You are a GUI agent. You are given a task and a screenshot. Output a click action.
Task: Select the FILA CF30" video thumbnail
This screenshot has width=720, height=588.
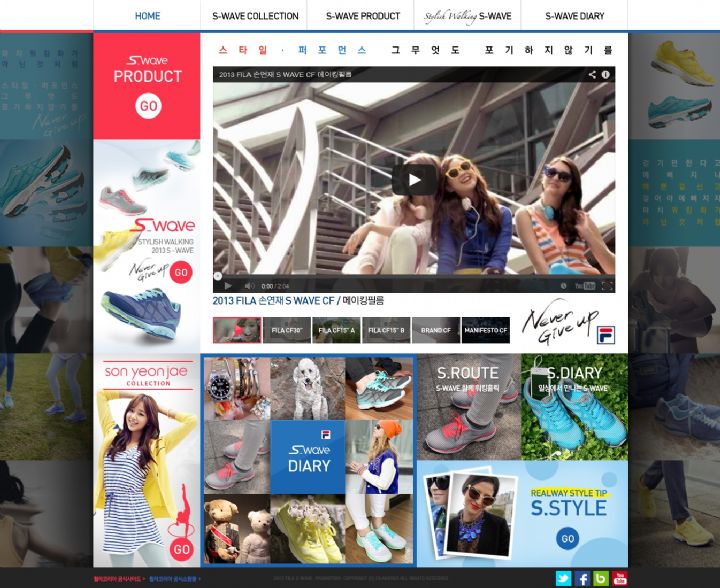(x=287, y=330)
